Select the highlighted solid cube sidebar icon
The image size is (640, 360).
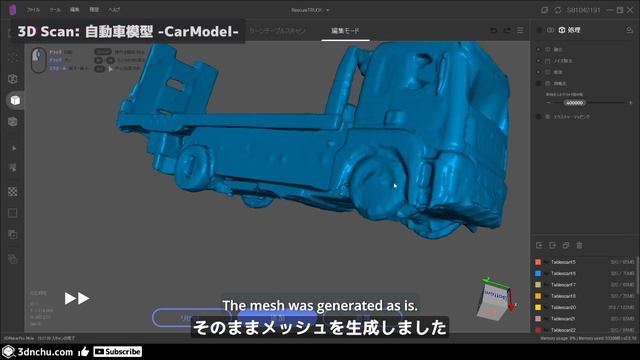pos(15,100)
